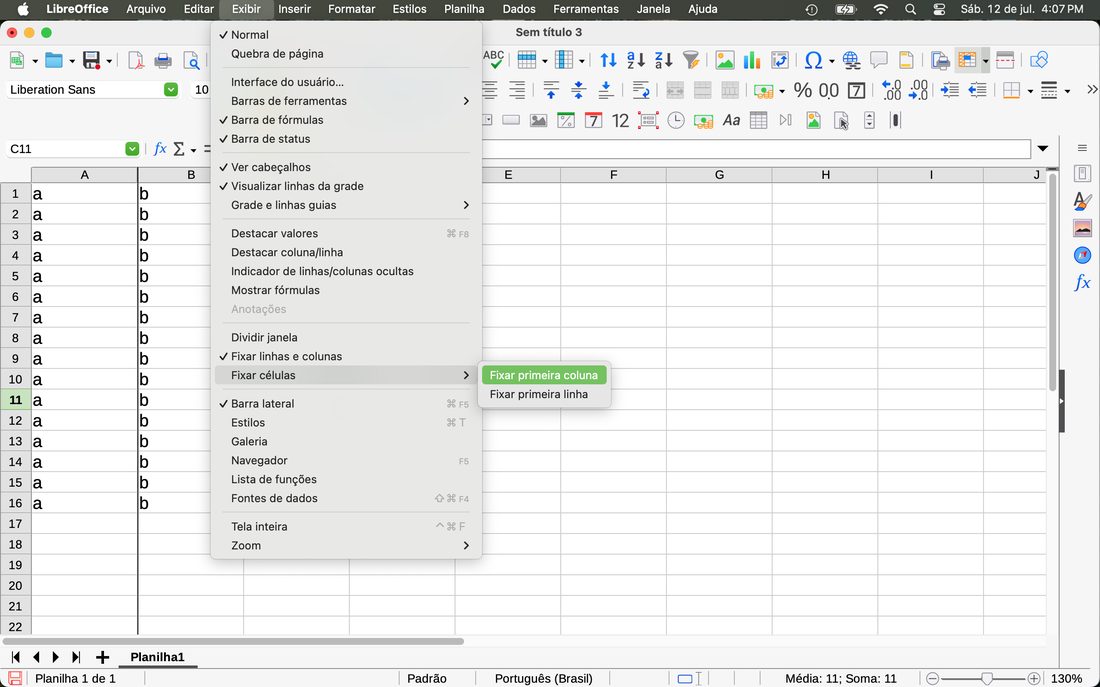
Task: Click the Sort ascending/descending arrows icon
Action: [608, 60]
